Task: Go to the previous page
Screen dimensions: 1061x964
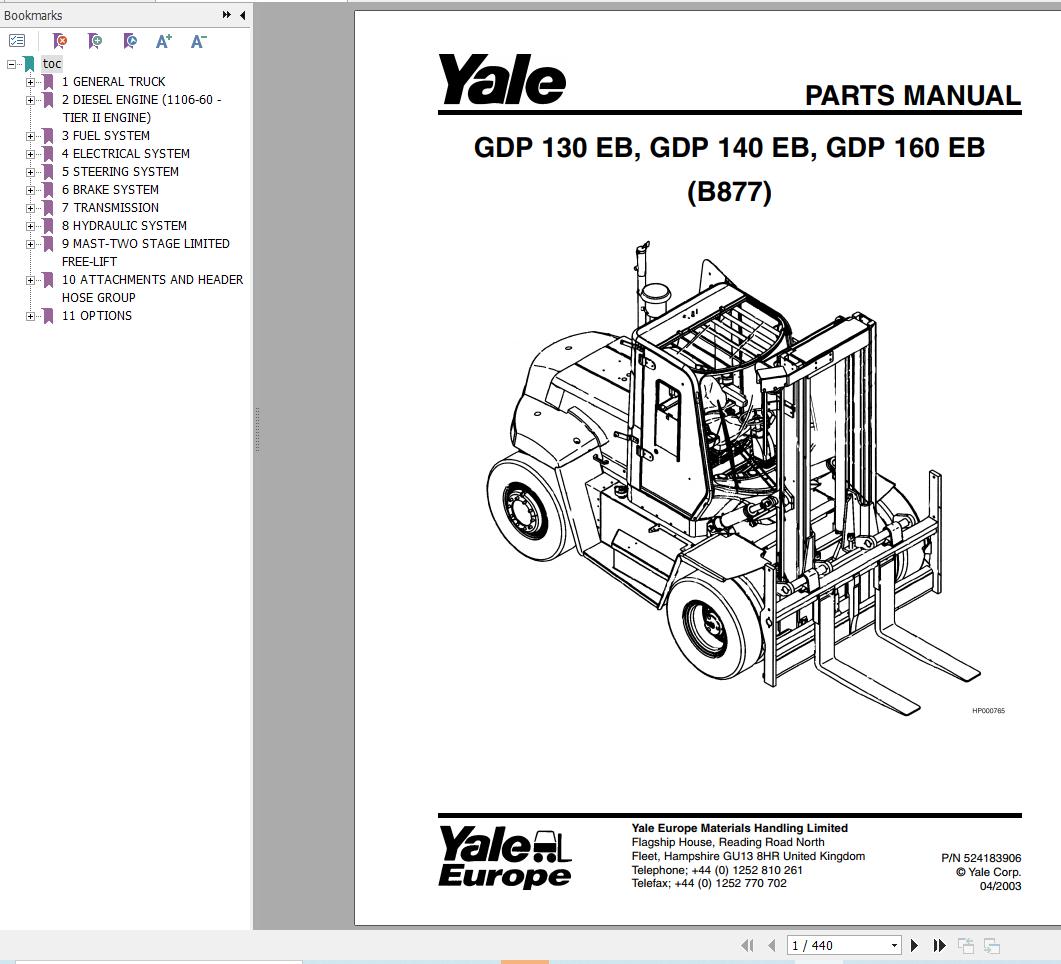Action: 771,945
